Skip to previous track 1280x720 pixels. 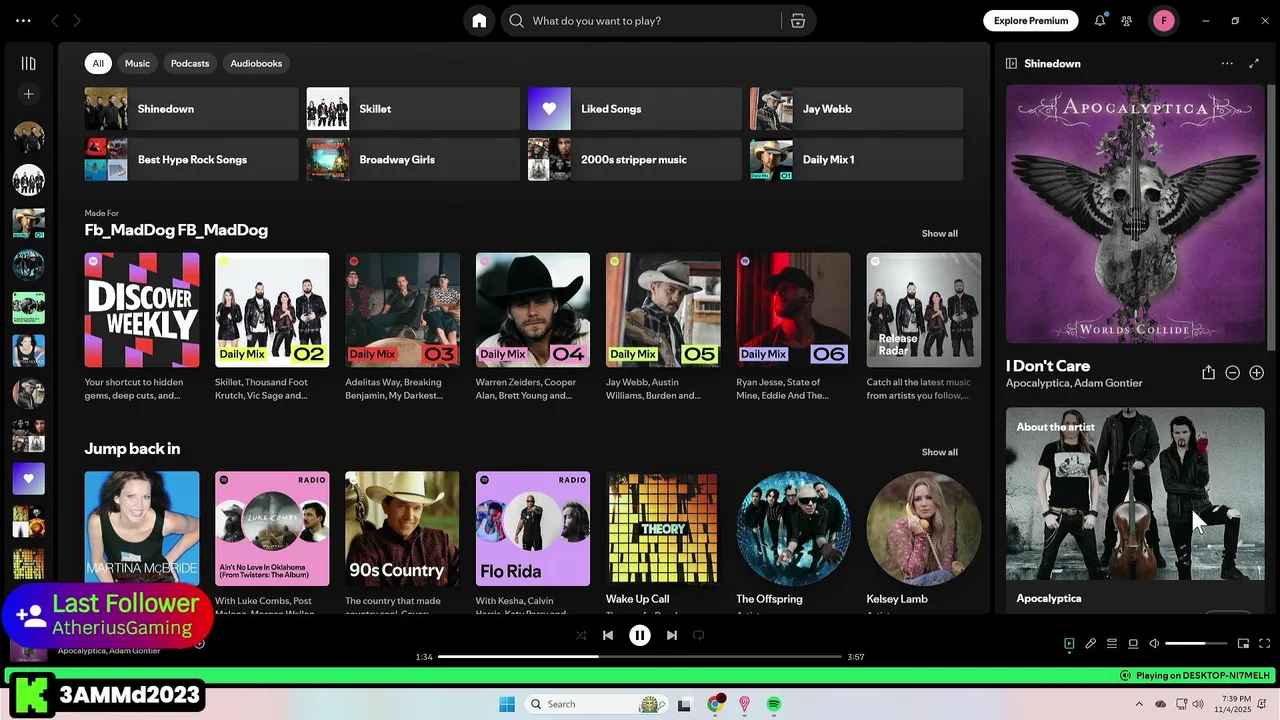point(608,635)
